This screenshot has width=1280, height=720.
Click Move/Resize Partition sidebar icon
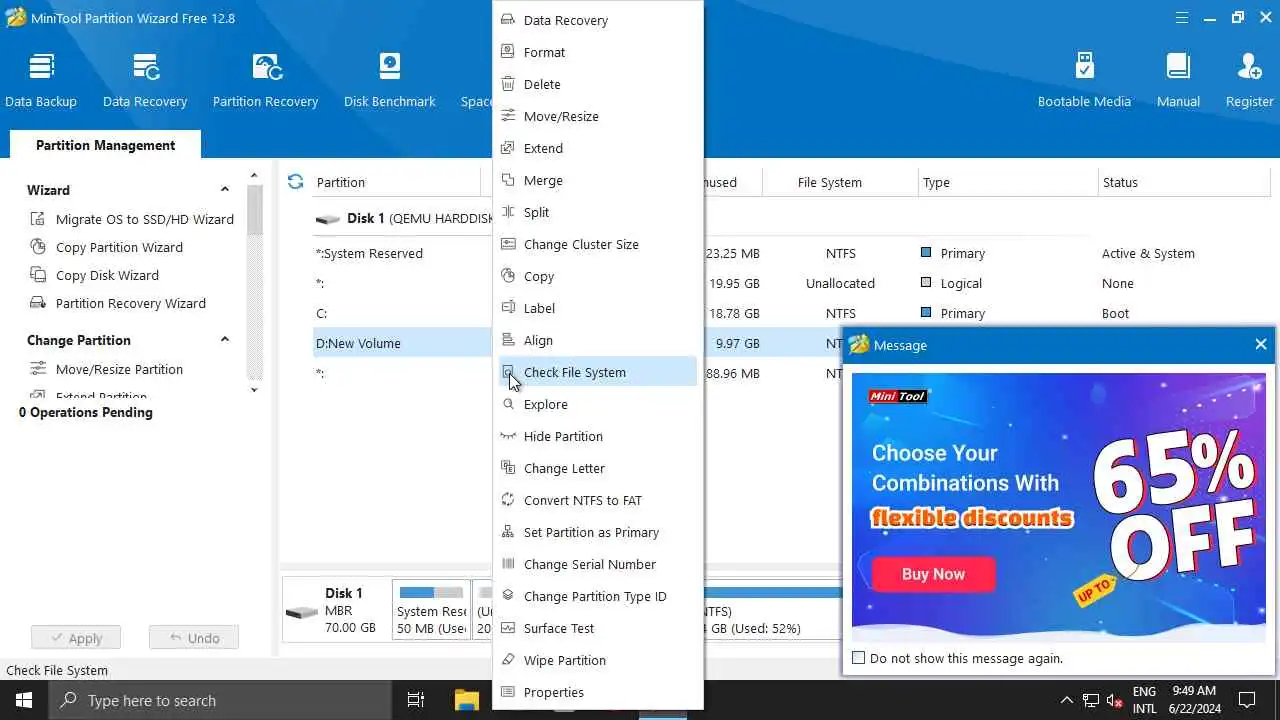[38, 369]
